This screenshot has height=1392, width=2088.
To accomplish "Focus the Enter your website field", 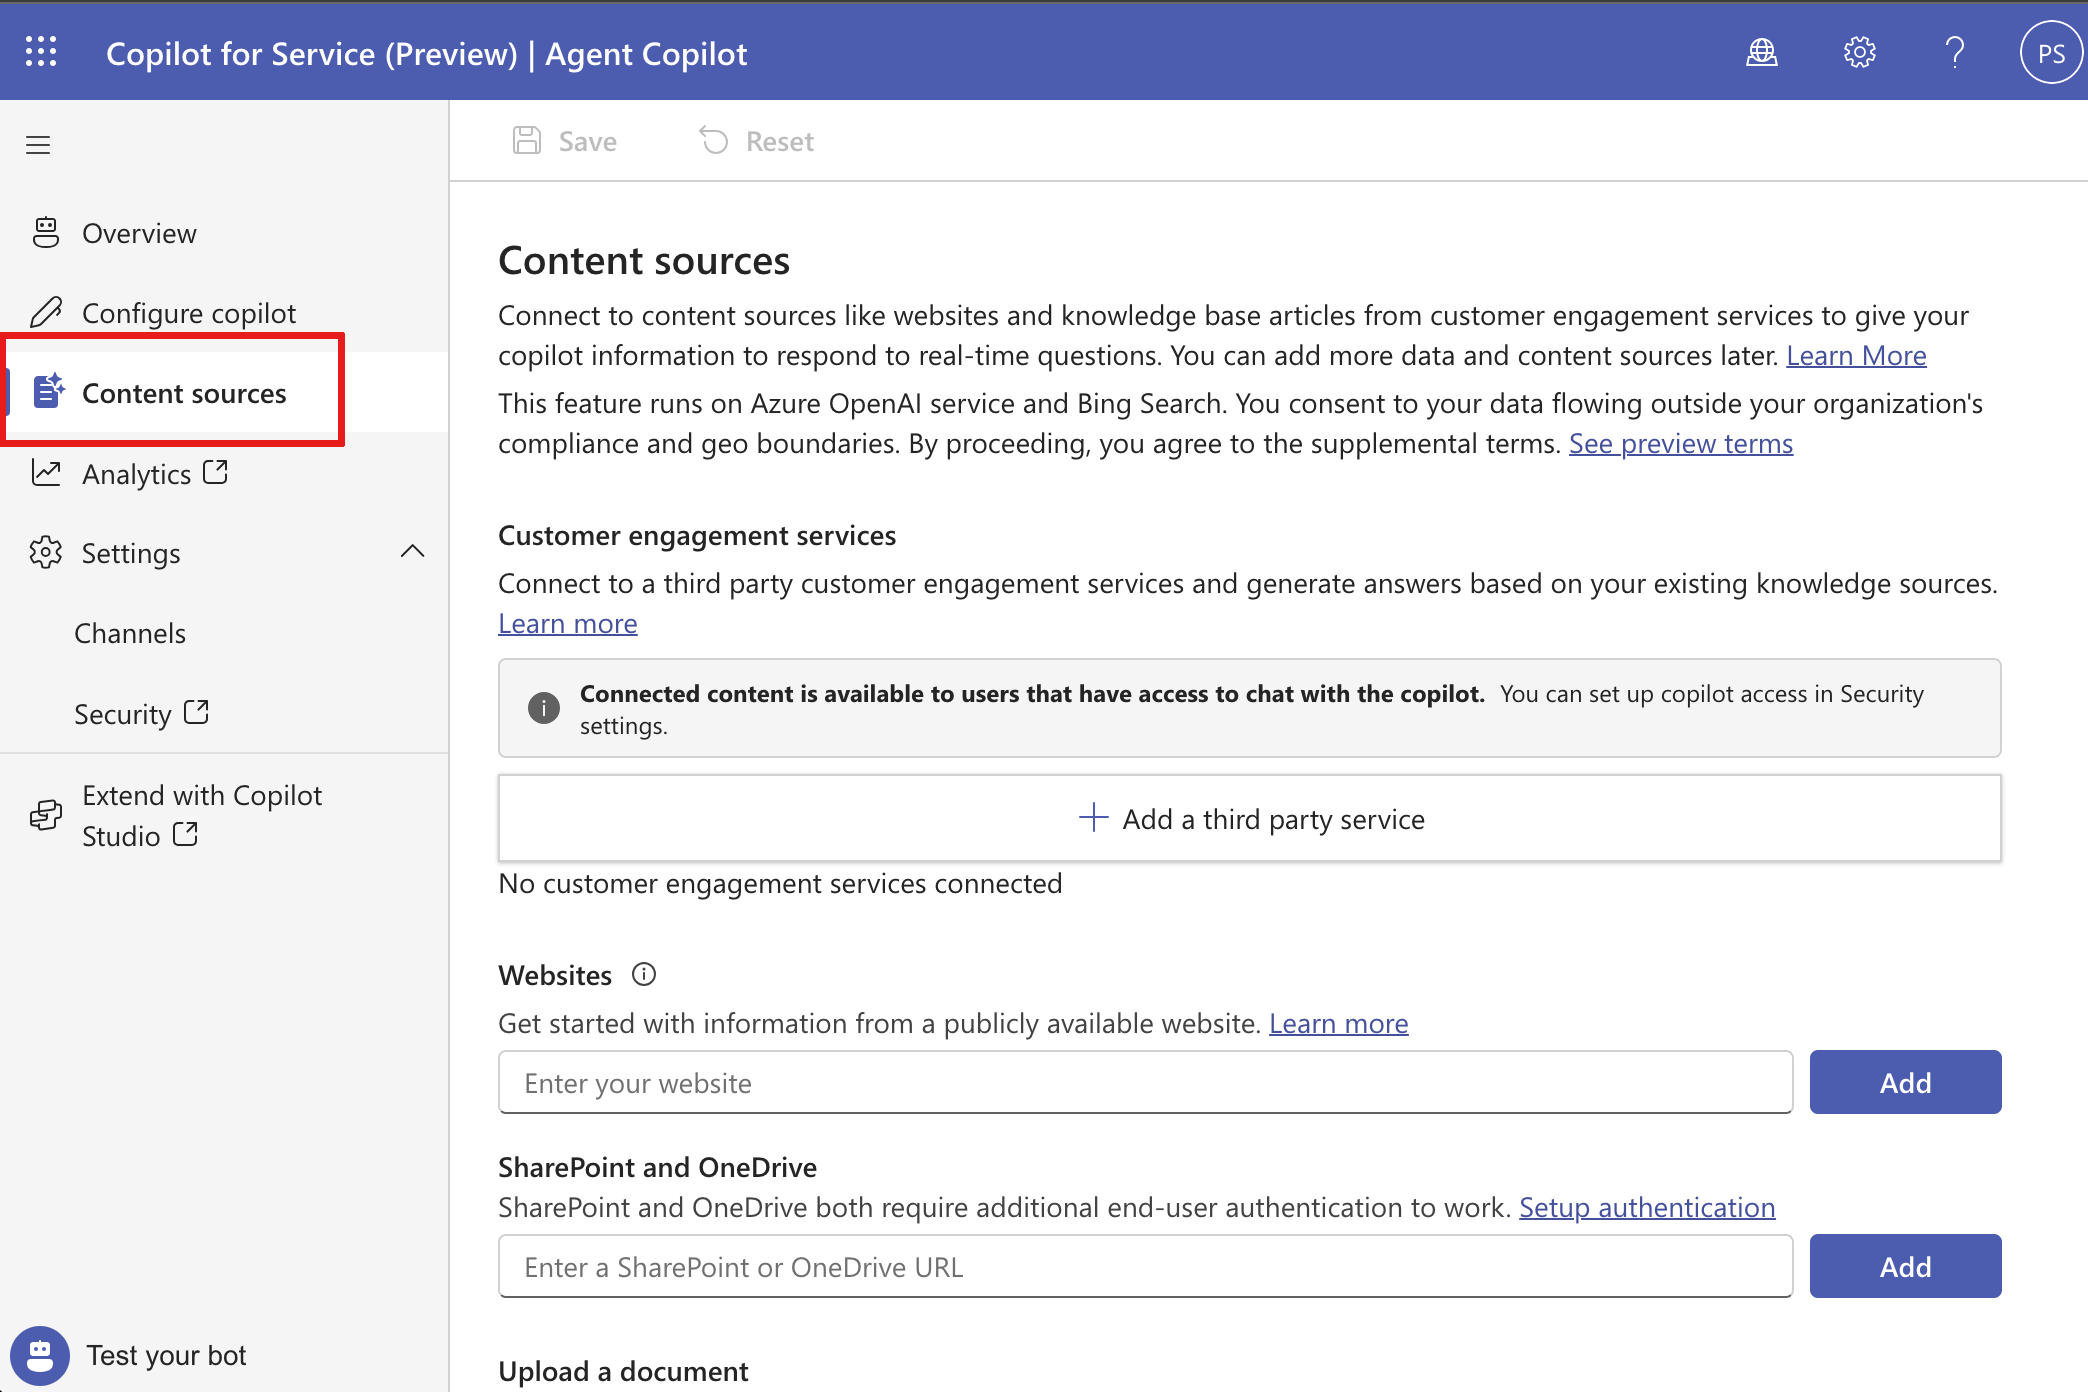I will (1145, 1082).
